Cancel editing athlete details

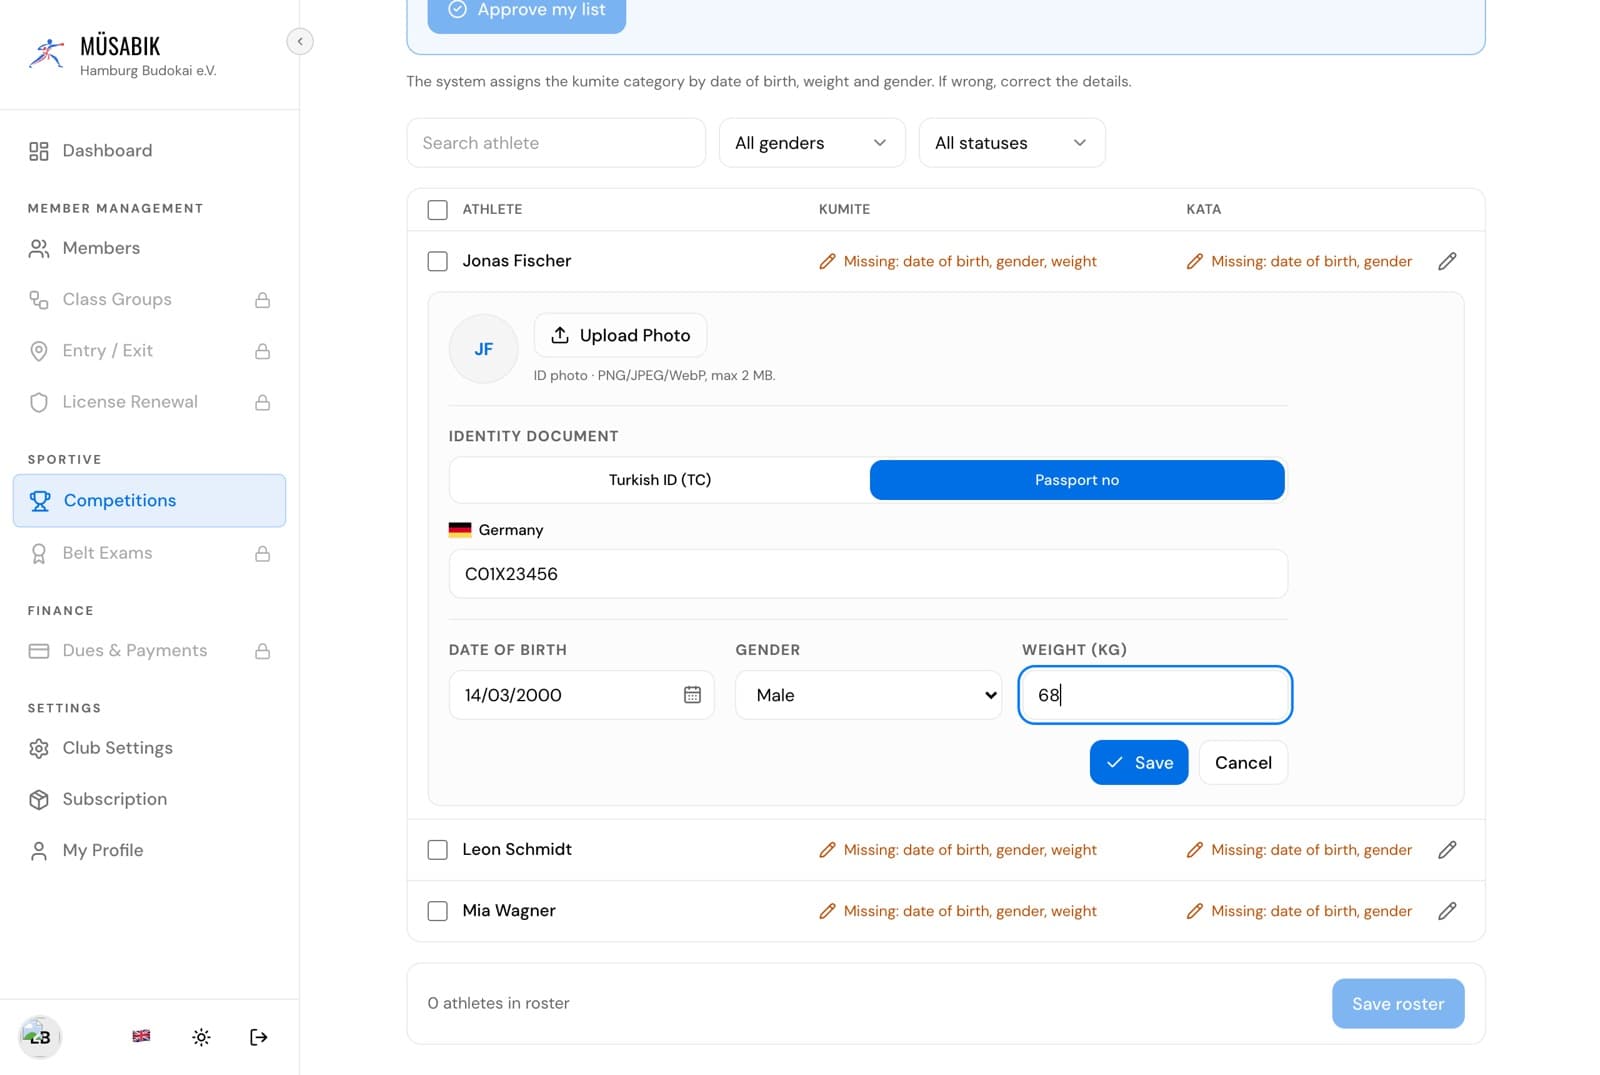(x=1243, y=763)
